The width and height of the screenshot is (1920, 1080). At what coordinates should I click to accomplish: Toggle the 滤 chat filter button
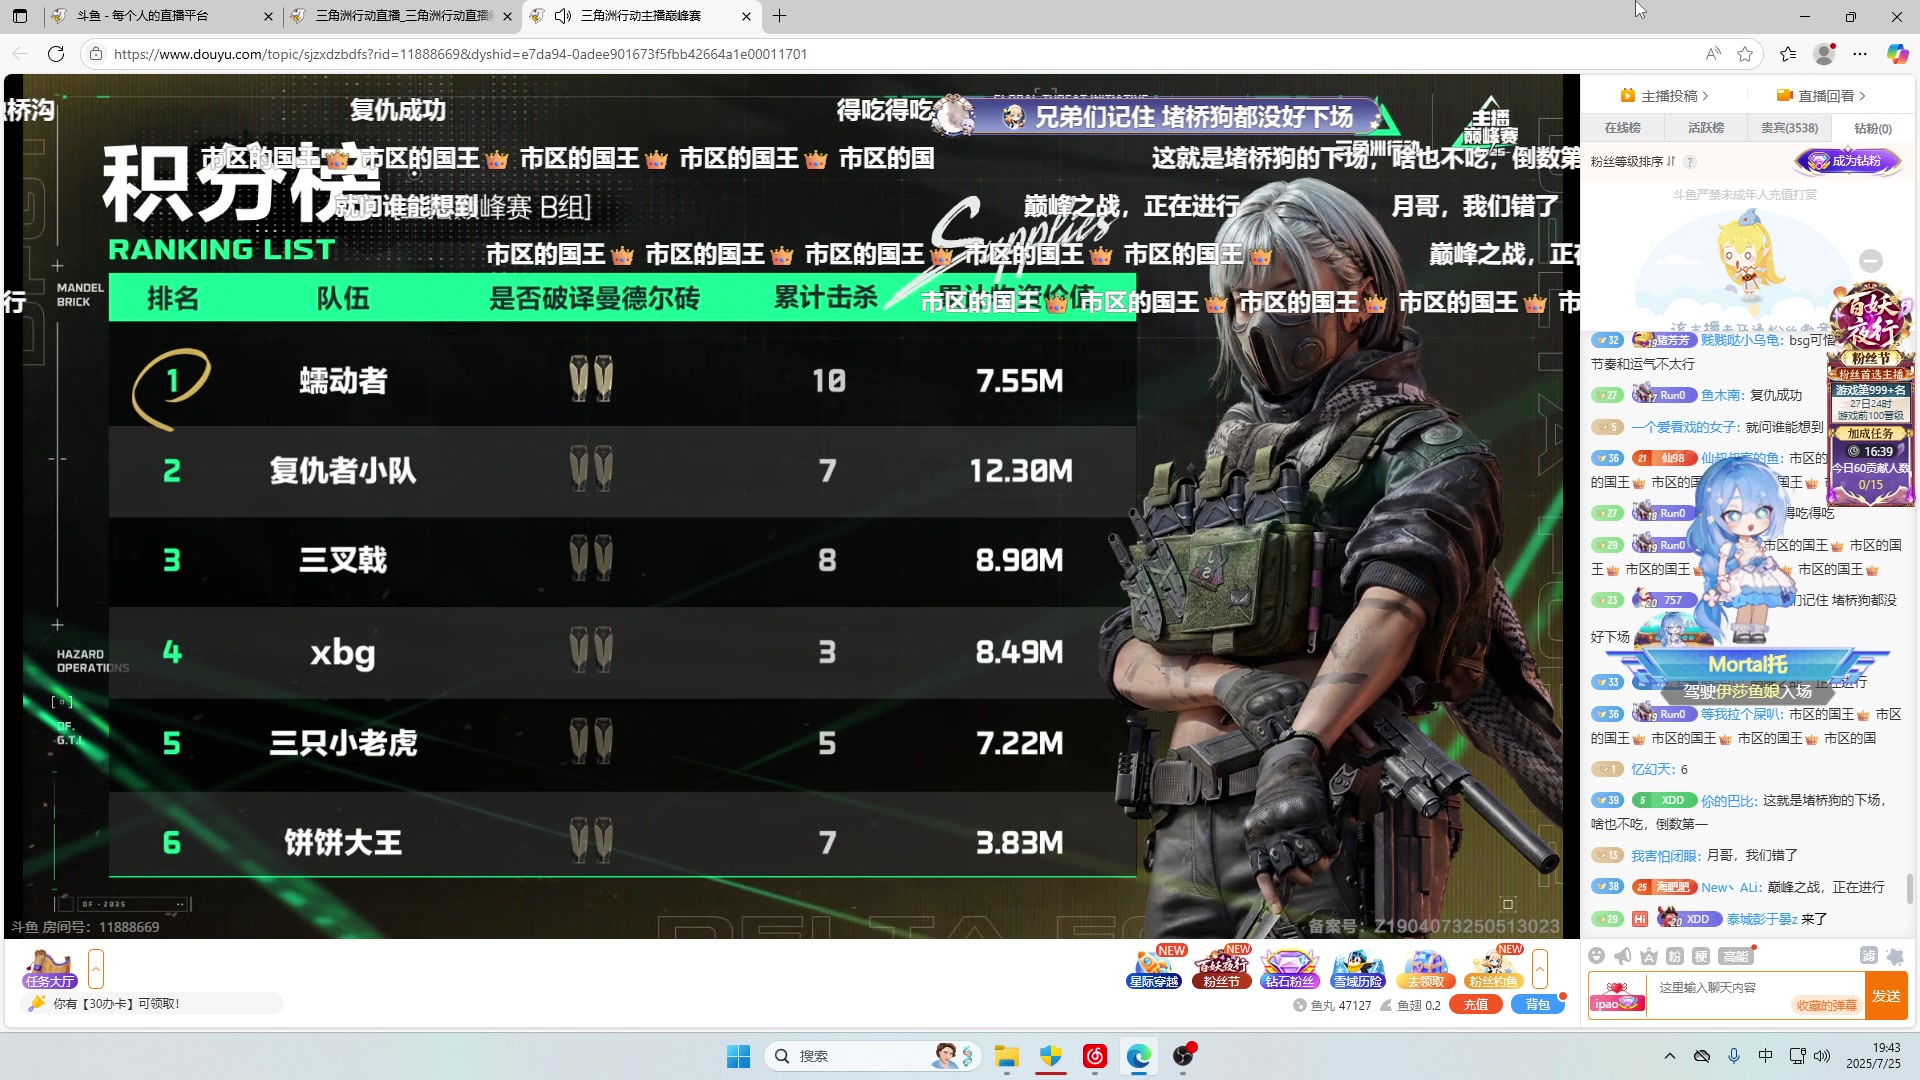1868,956
